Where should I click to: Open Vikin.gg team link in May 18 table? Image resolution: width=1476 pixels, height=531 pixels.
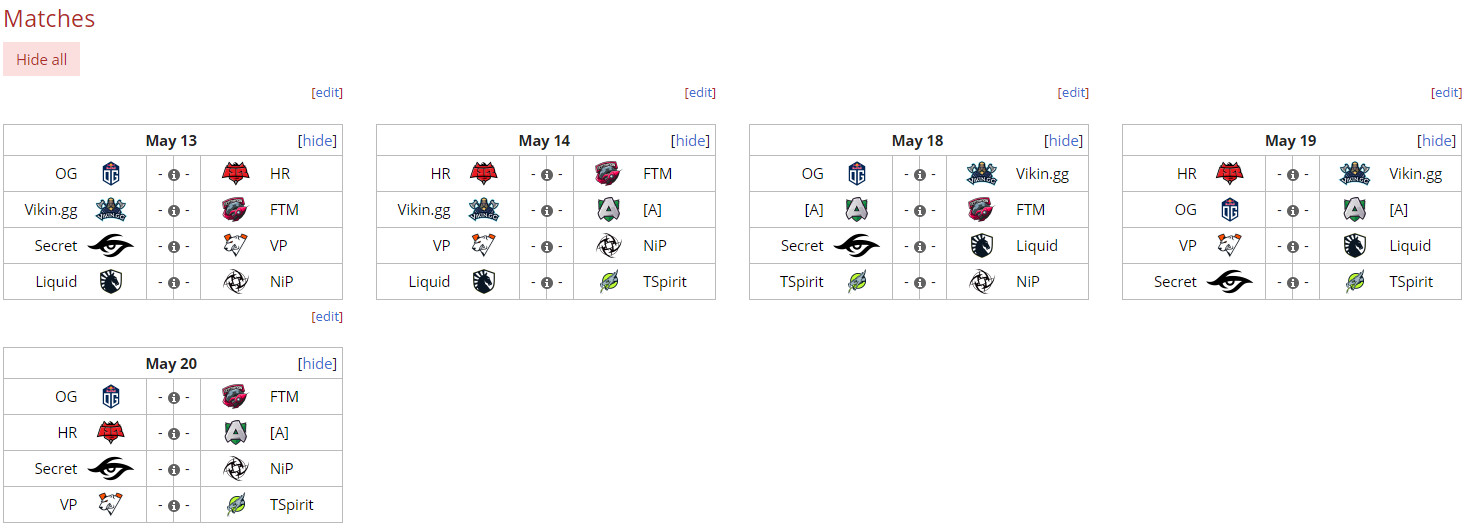click(x=1042, y=174)
